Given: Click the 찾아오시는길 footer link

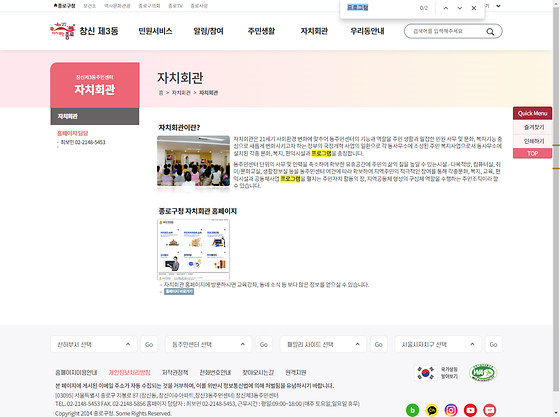Looking at the screenshot, I should 258,372.
